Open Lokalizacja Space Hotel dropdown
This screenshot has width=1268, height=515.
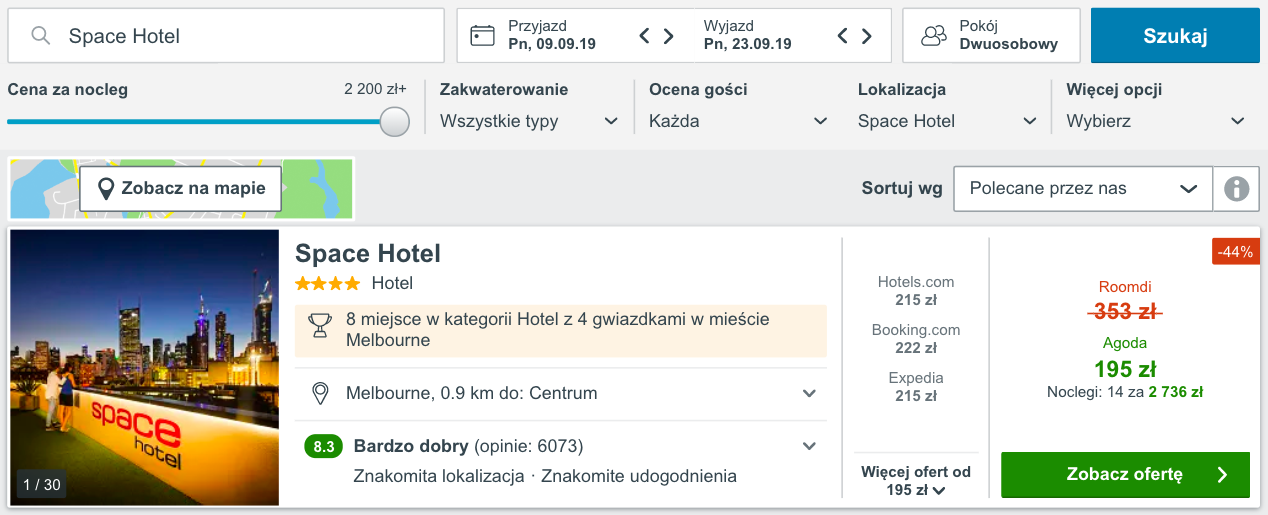(x=947, y=121)
